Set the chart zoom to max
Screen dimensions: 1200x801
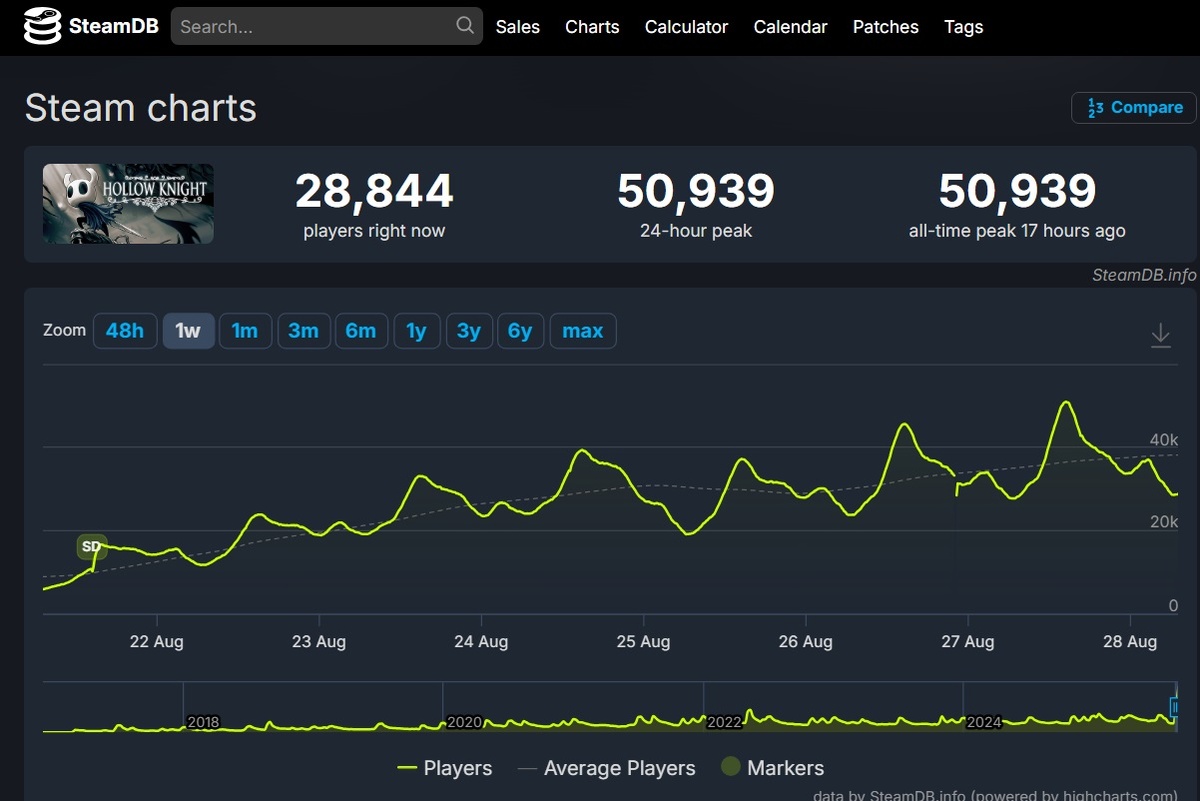(583, 330)
